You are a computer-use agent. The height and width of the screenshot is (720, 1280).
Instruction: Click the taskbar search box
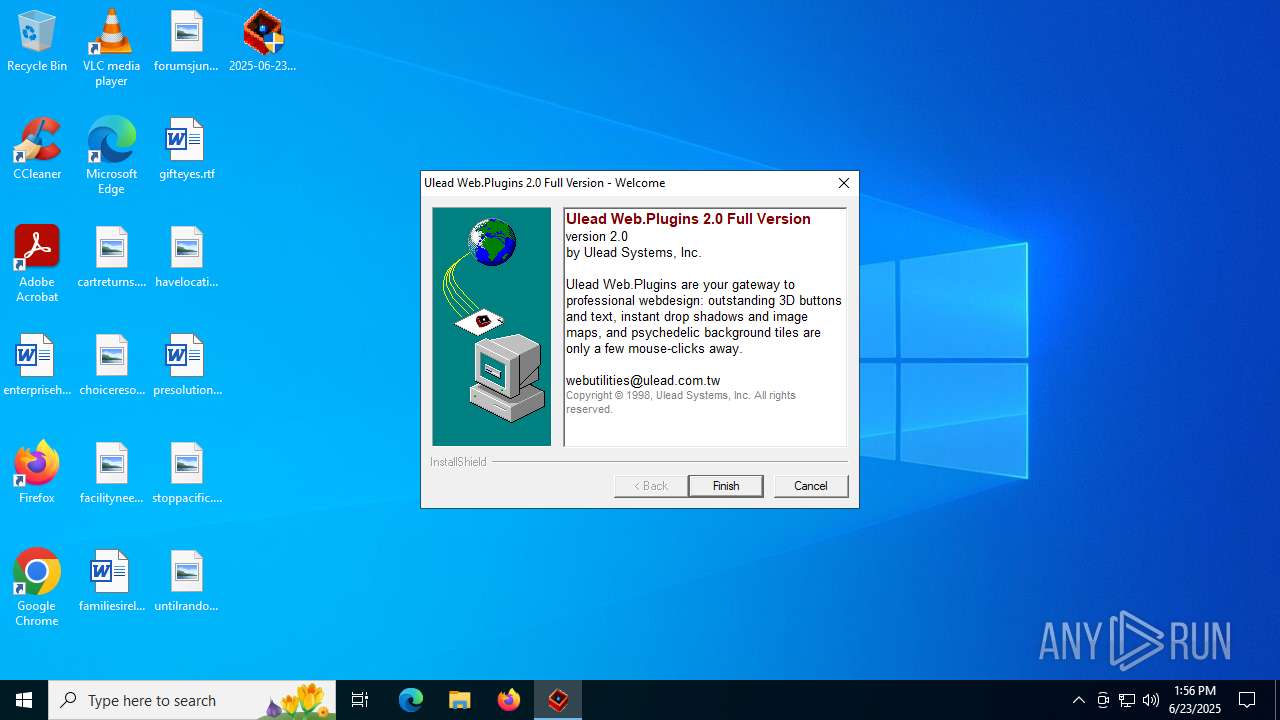click(x=191, y=700)
